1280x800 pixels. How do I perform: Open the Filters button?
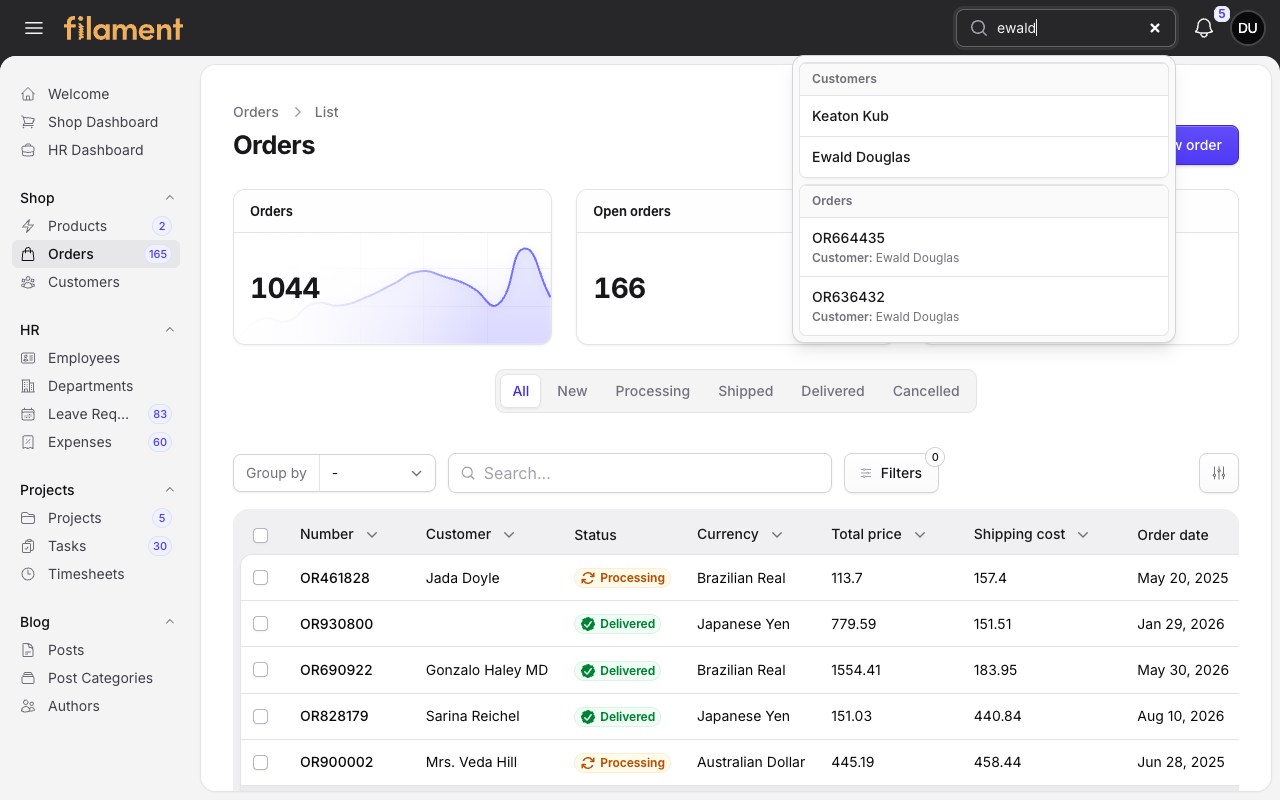click(891, 473)
